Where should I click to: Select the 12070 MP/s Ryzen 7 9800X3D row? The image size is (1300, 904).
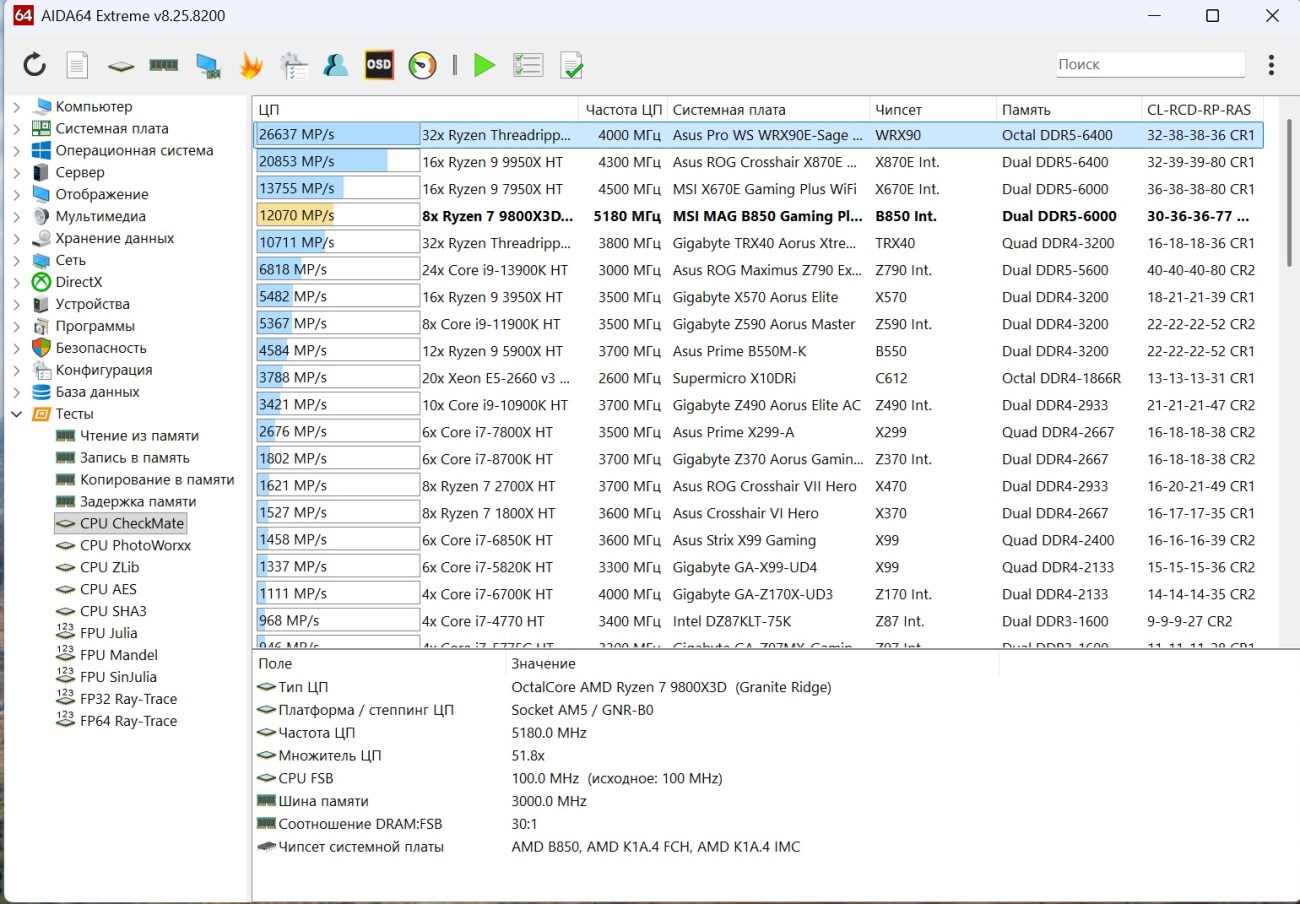tap(758, 216)
